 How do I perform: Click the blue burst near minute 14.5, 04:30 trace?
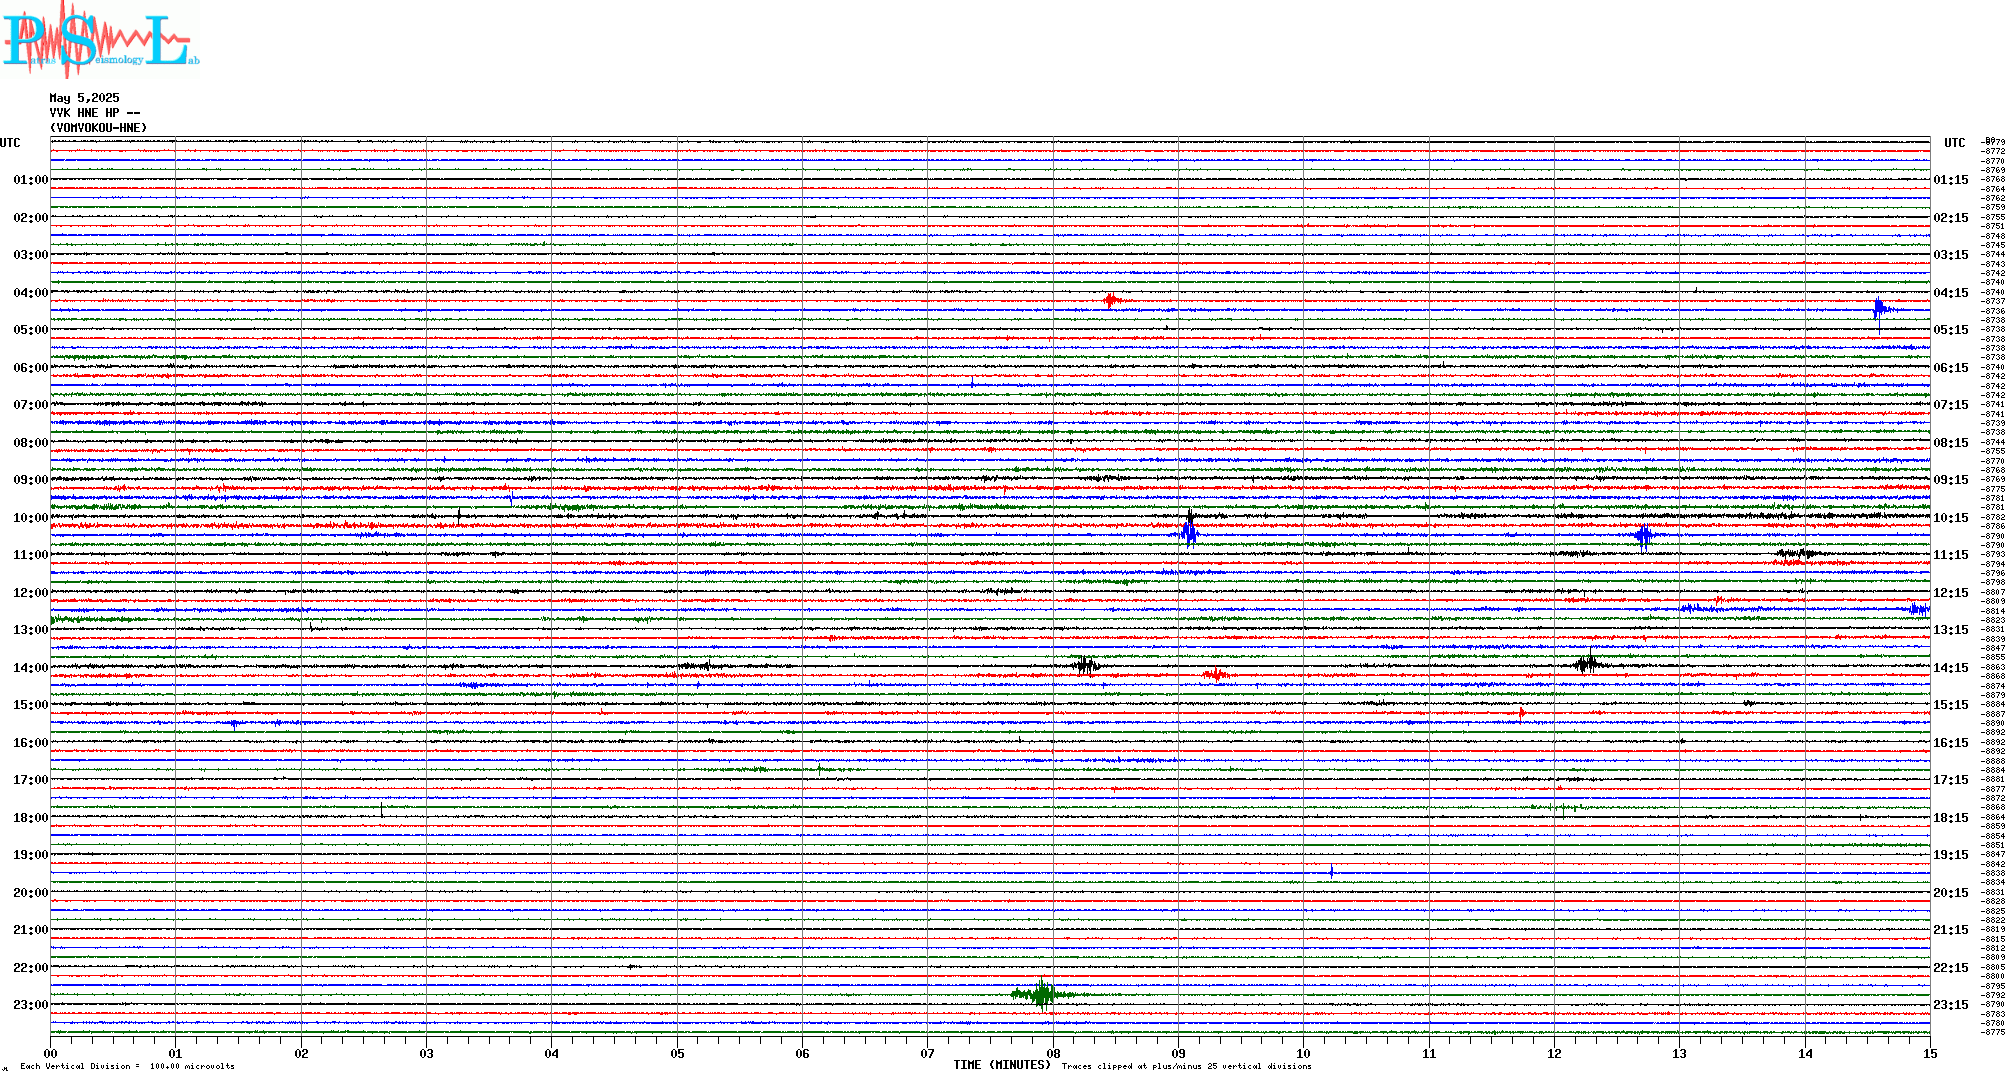1880,310
